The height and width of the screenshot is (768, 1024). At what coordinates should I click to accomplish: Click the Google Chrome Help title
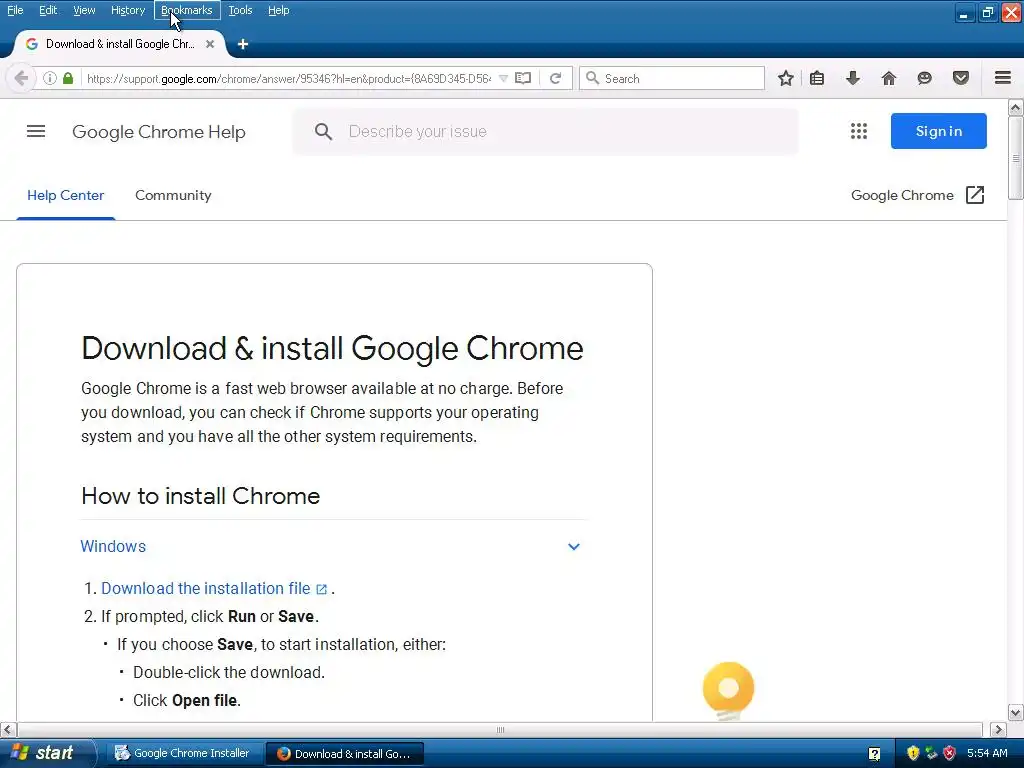159,132
